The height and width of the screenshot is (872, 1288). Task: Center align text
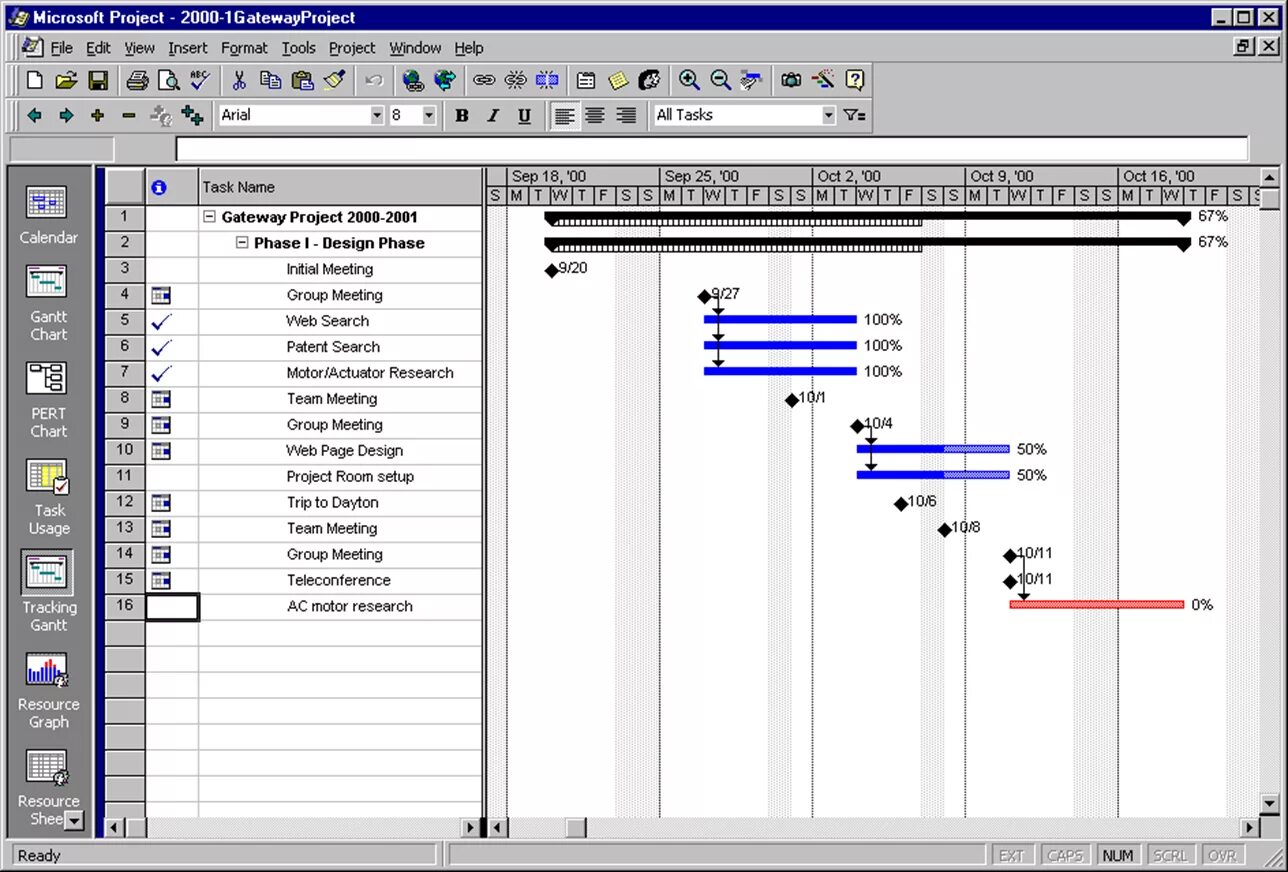(x=595, y=116)
